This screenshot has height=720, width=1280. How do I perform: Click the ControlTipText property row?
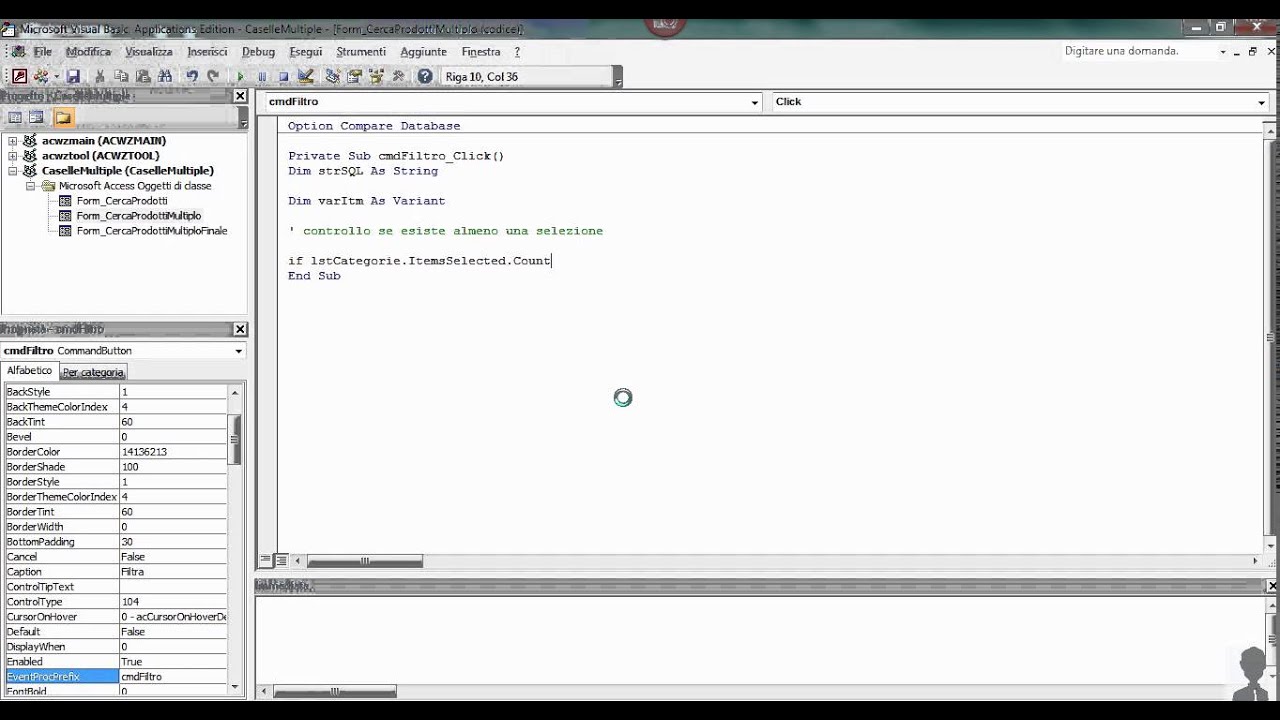(x=116, y=587)
